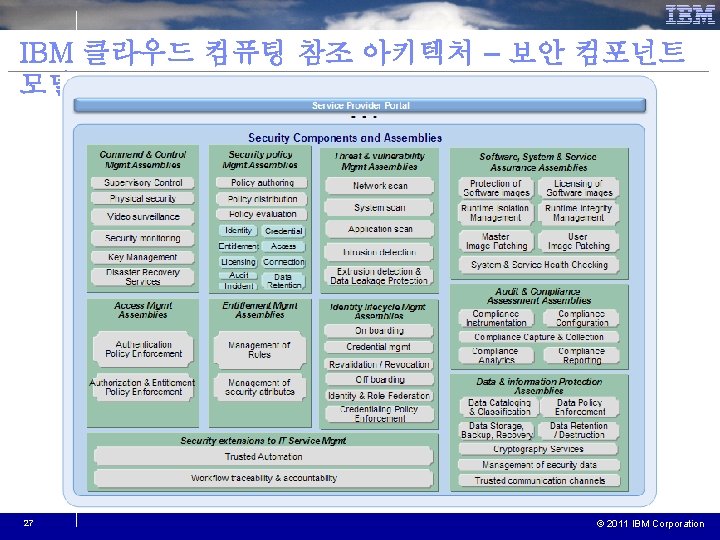720x540 pixels.
Task: Click the Intrusion detection box
Action: [x=379, y=252]
